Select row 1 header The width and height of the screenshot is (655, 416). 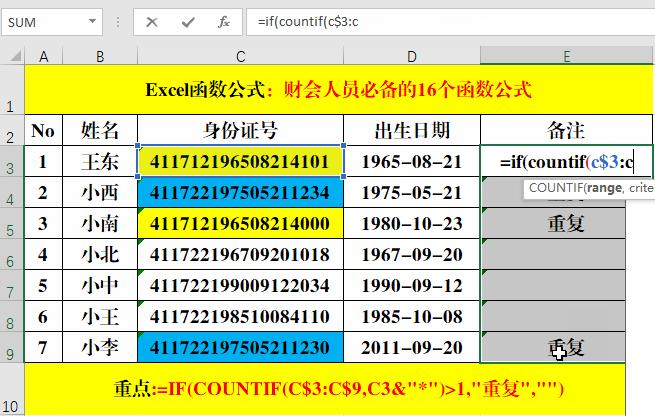pyautogui.click(x=12, y=89)
